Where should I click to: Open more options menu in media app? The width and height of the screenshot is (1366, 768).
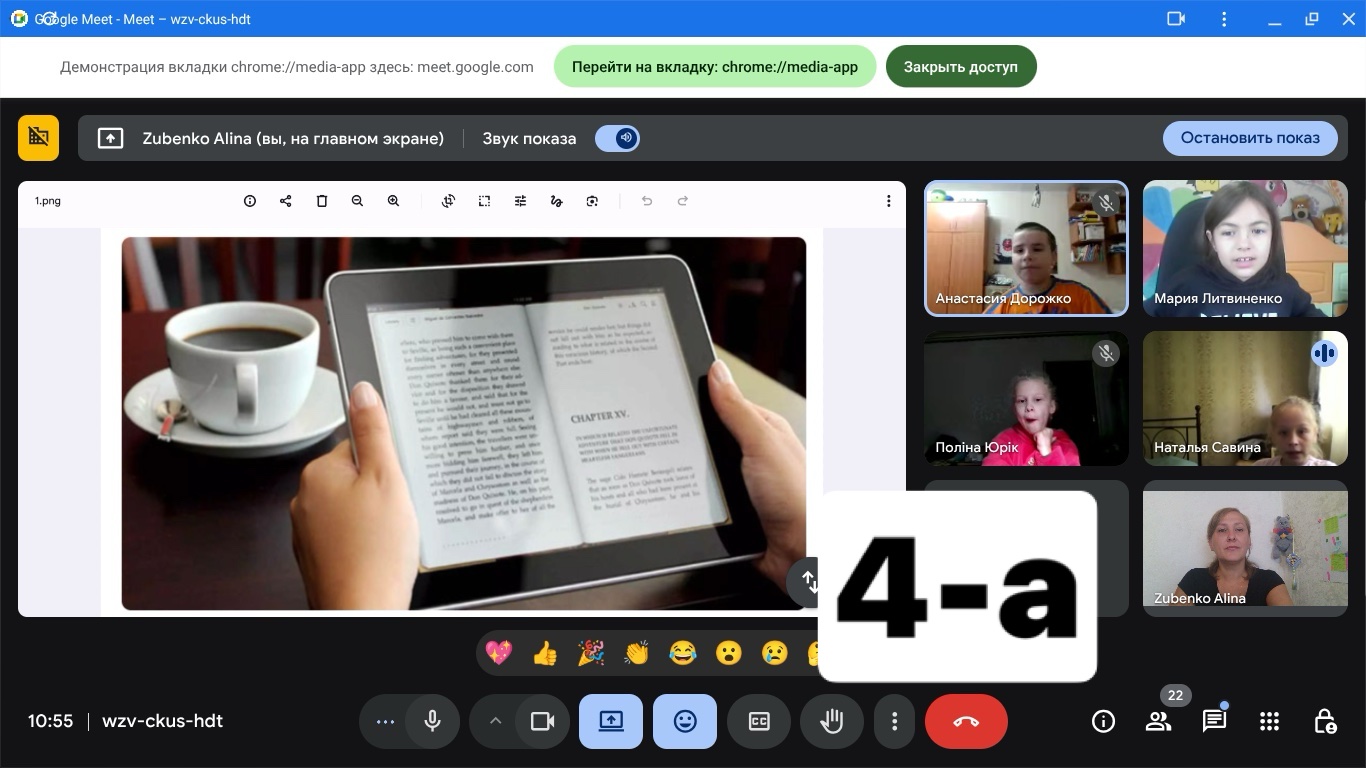(888, 201)
